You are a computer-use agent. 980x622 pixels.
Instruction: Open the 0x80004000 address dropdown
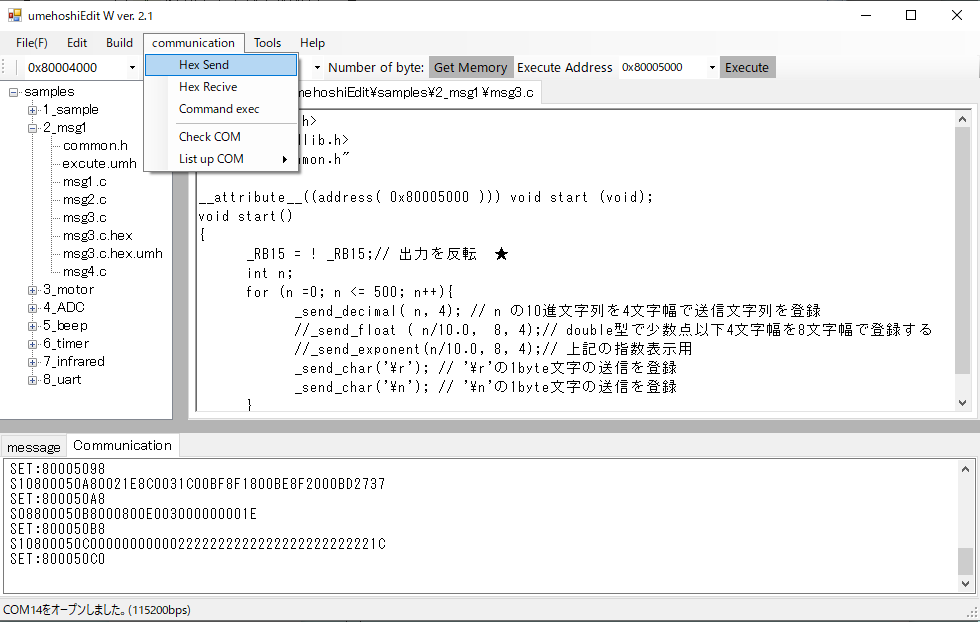(x=132, y=68)
